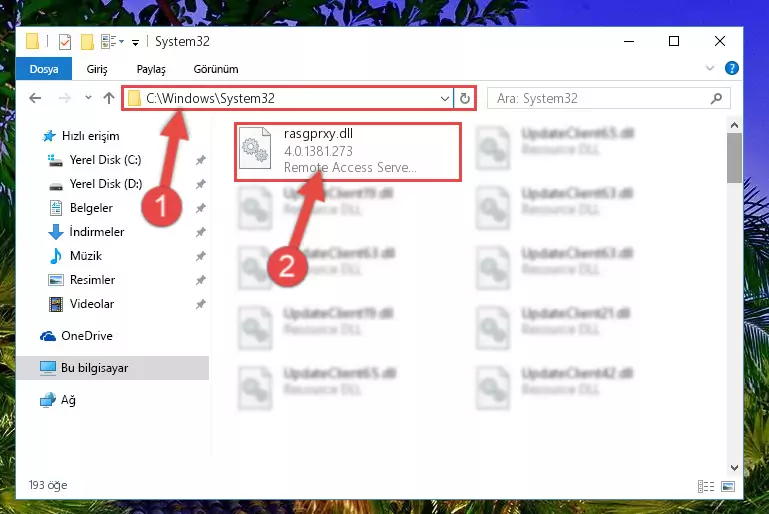Viewport: 769px width, 514px height.
Task: Go forward with the right arrow
Action: tap(64, 98)
